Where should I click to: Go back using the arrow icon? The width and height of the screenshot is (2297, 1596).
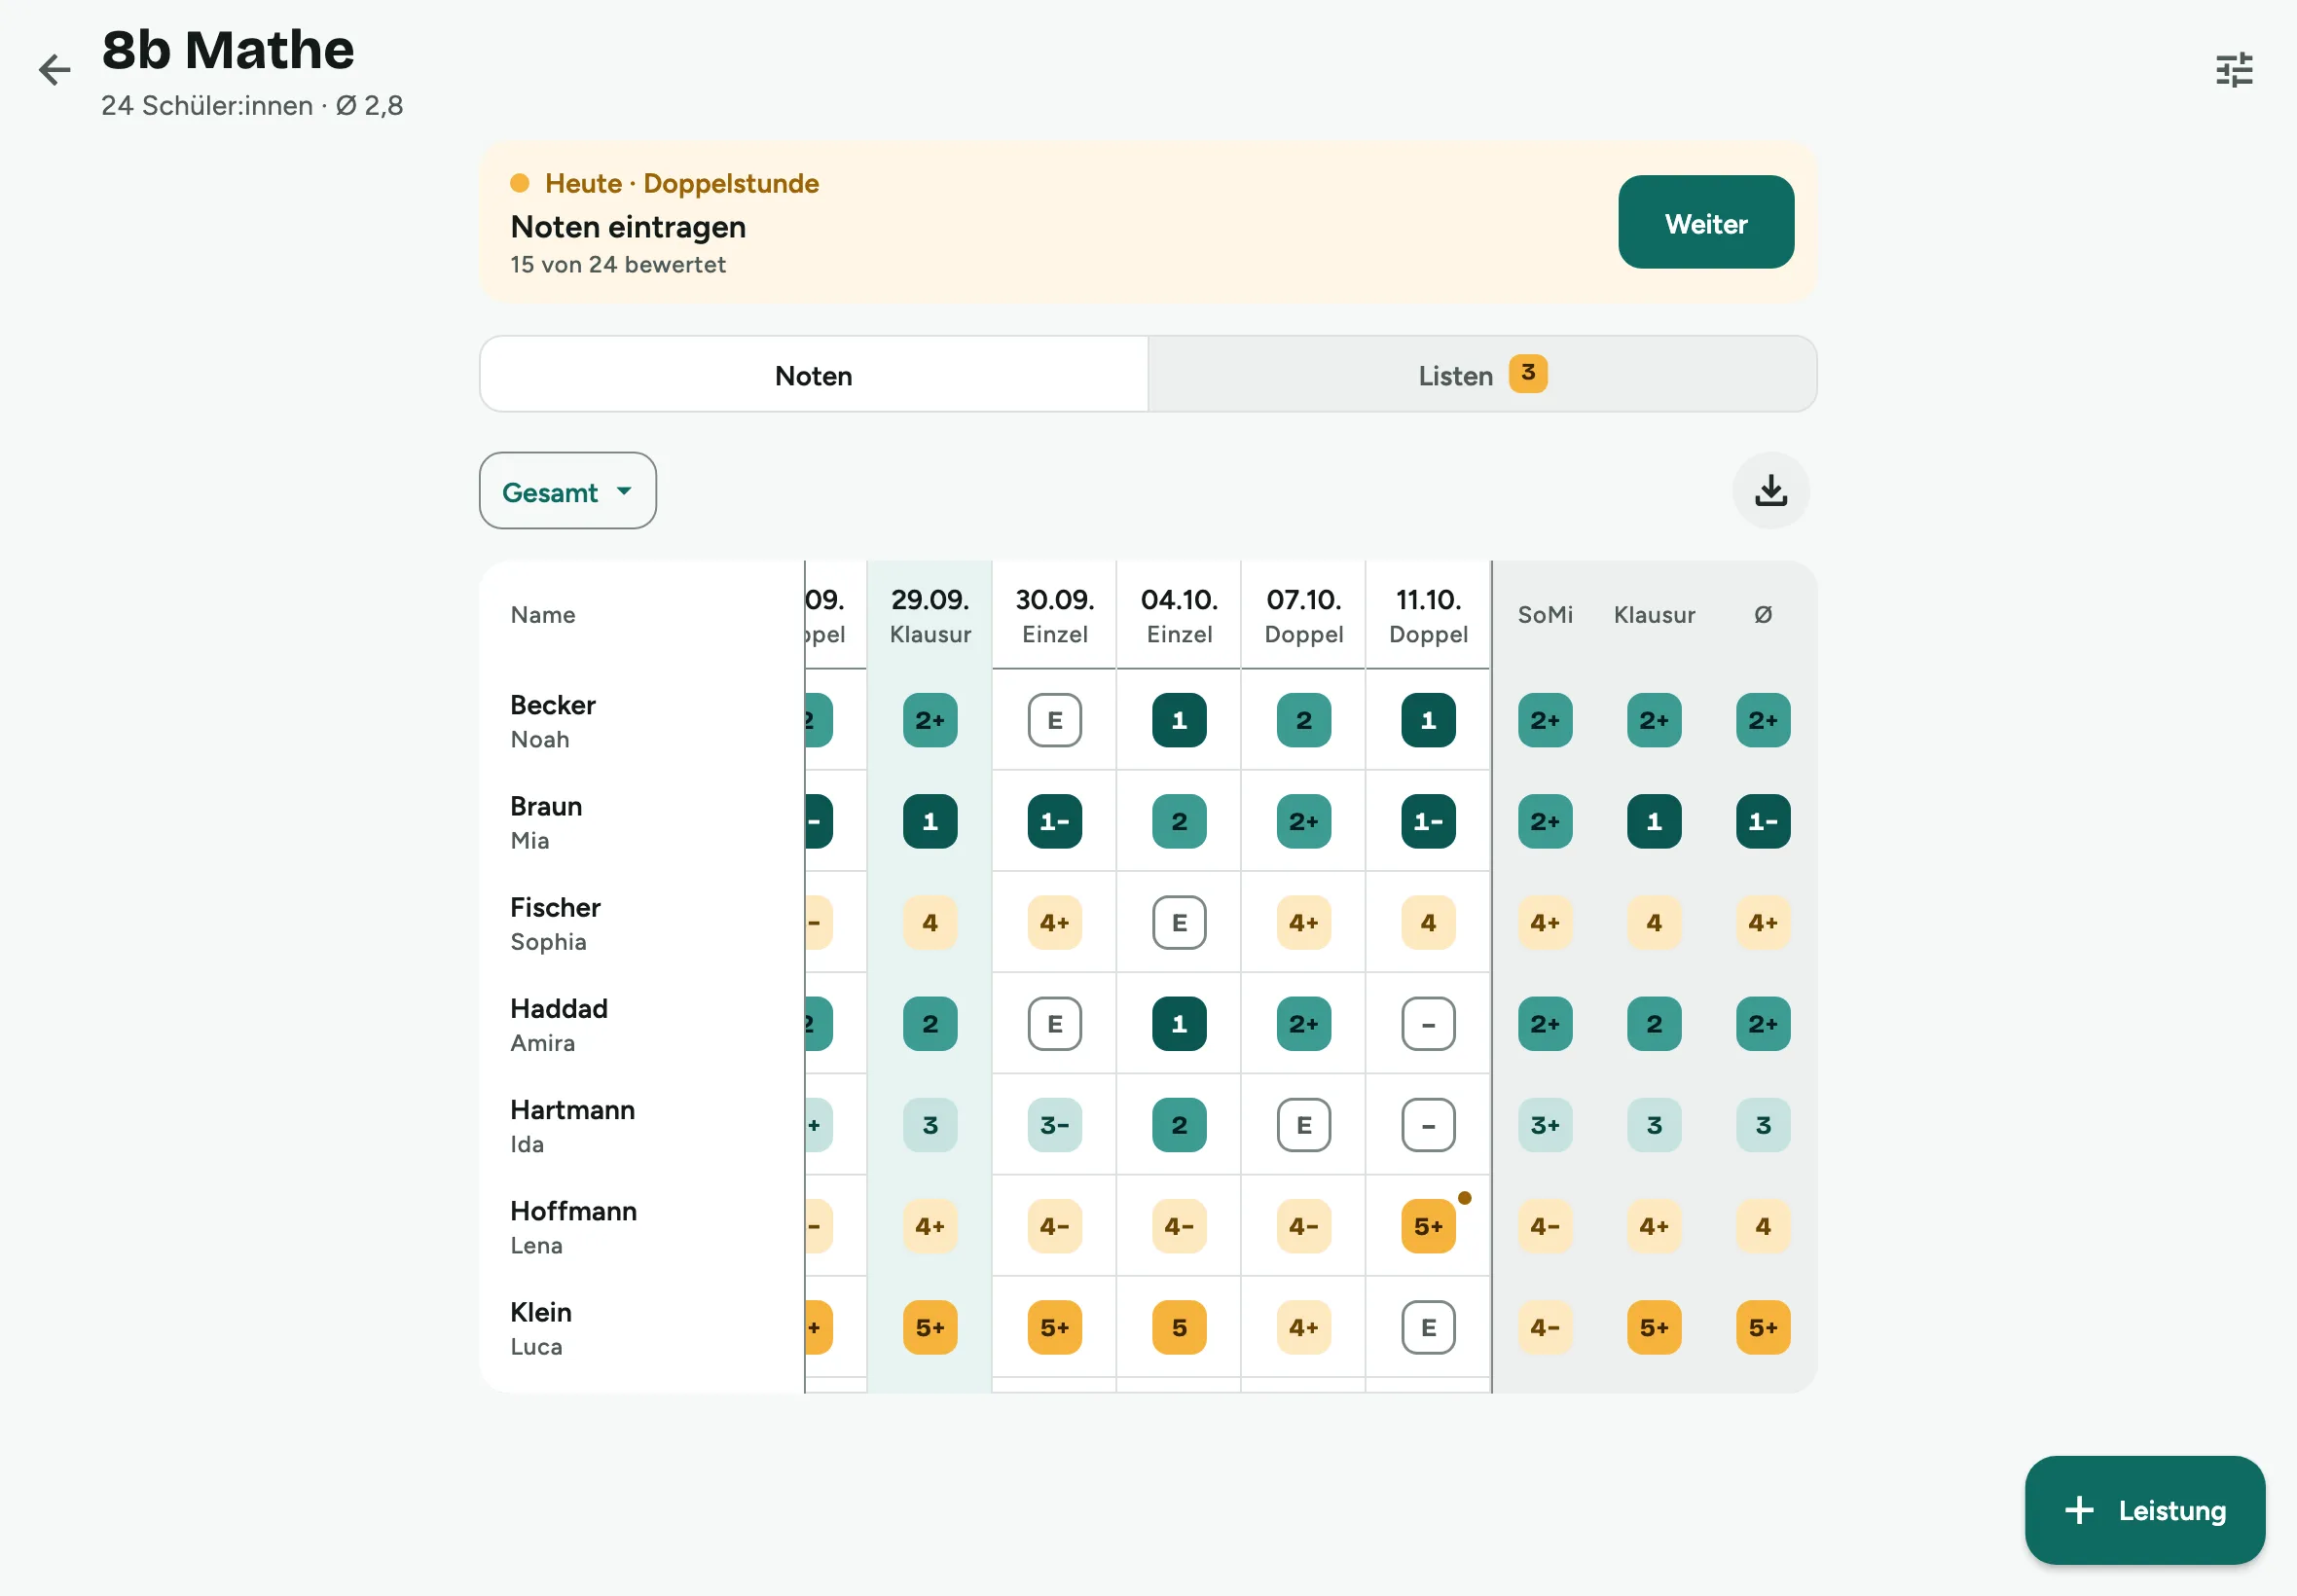click(54, 69)
